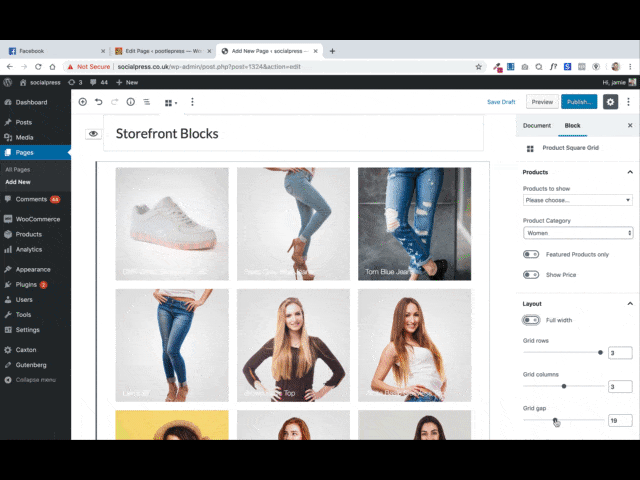Click the New content admin bar link
The height and width of the screenshot is (480, 640).
(127, 82)
